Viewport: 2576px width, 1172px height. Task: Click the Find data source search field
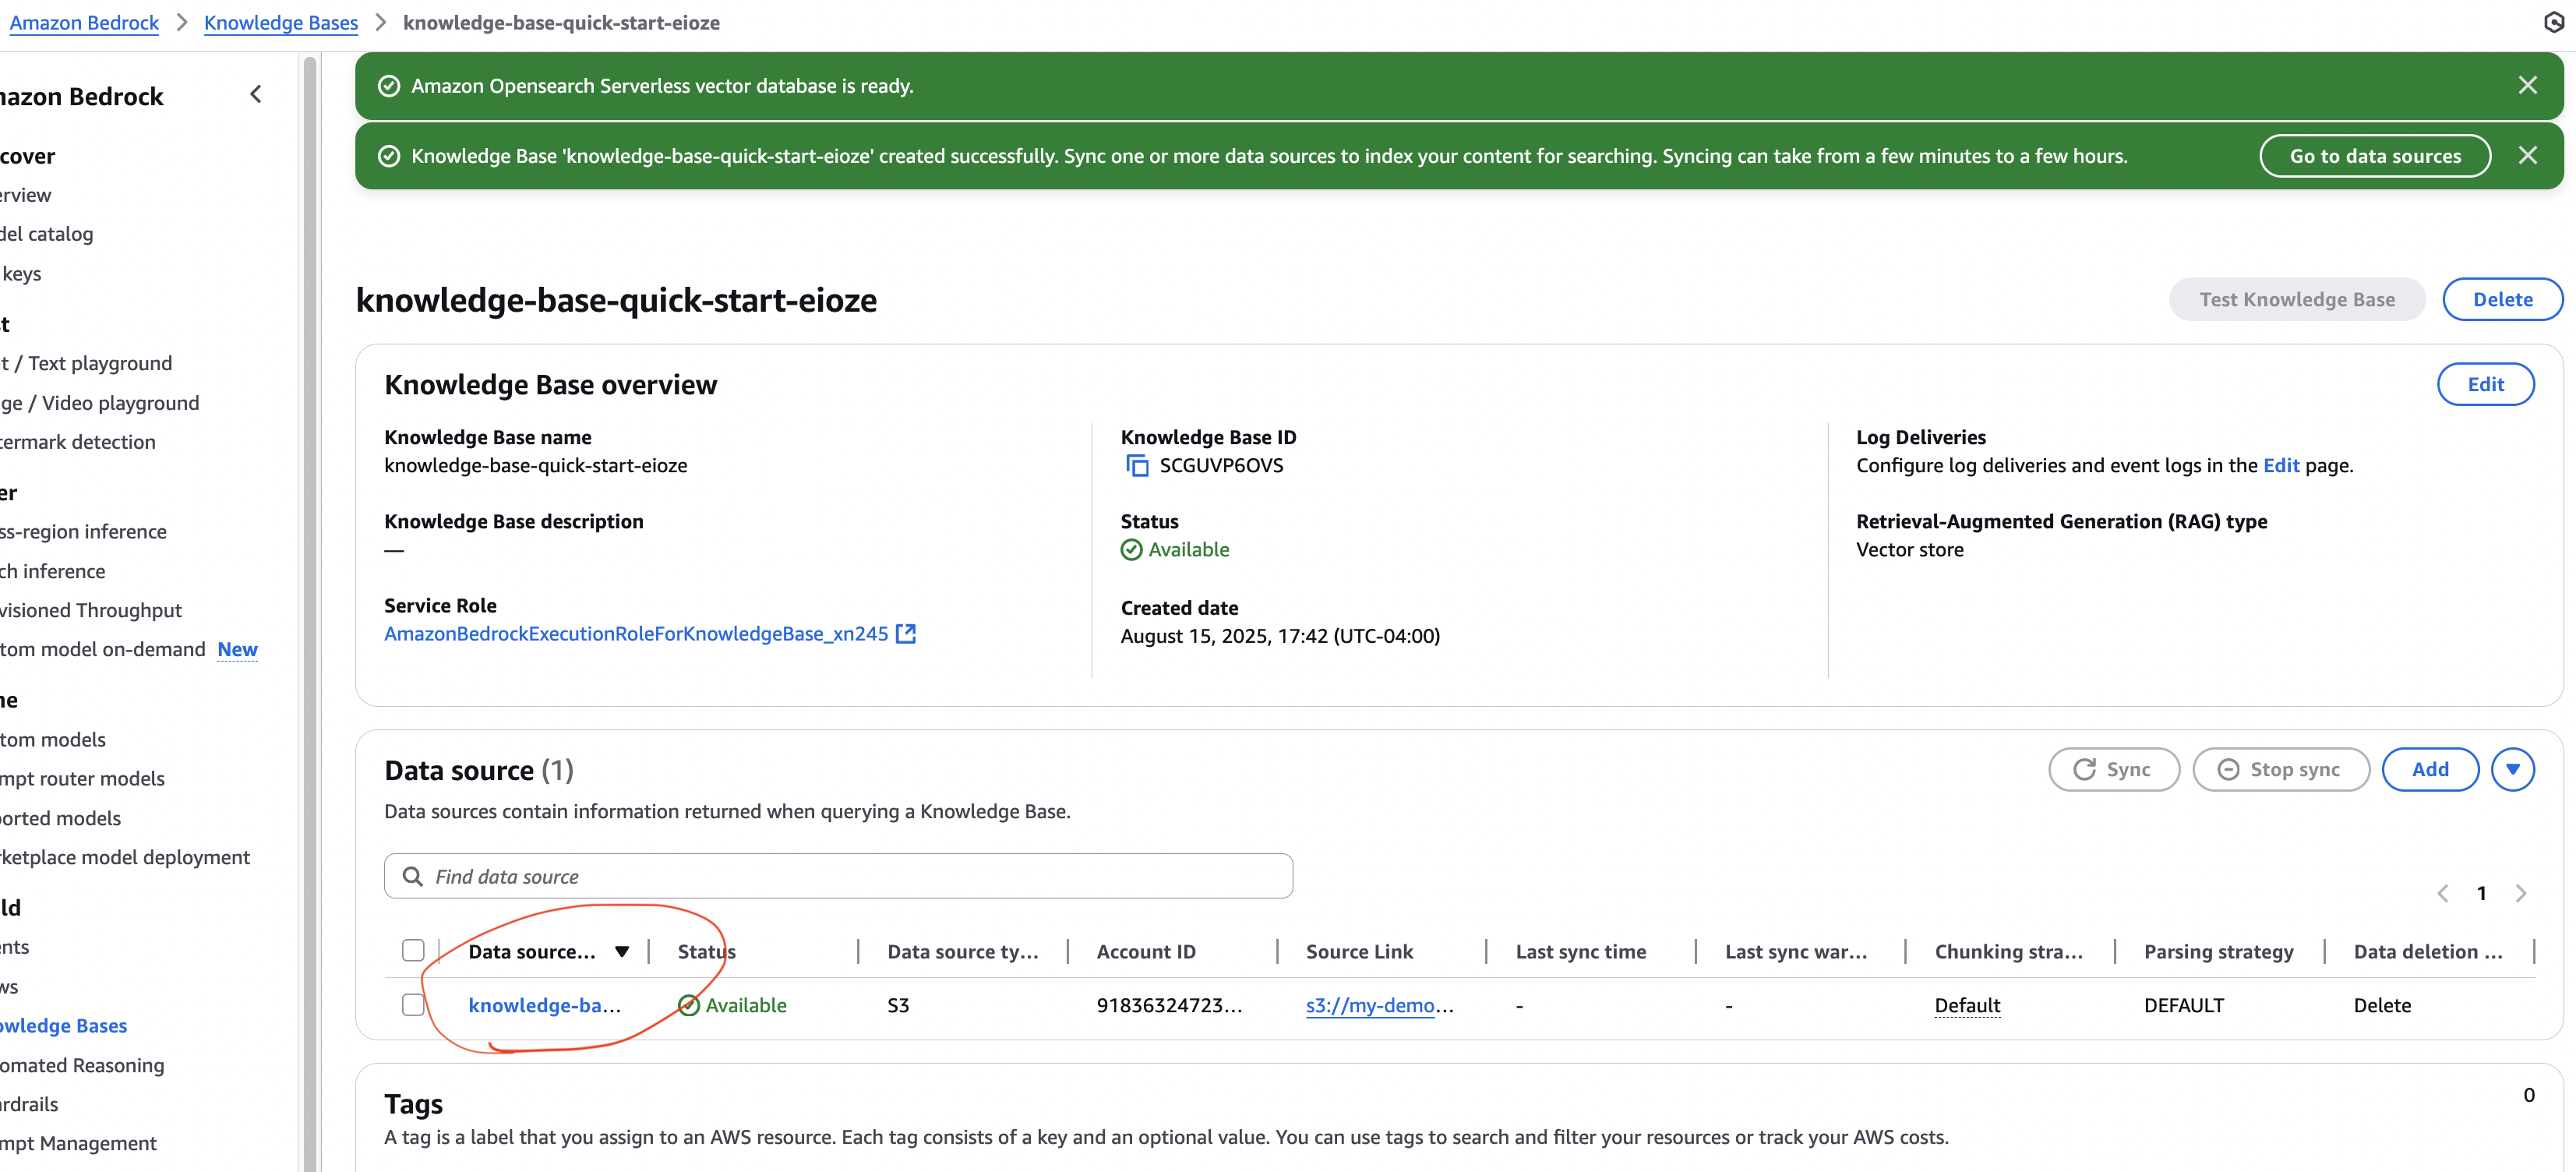[x=838, y=876]
